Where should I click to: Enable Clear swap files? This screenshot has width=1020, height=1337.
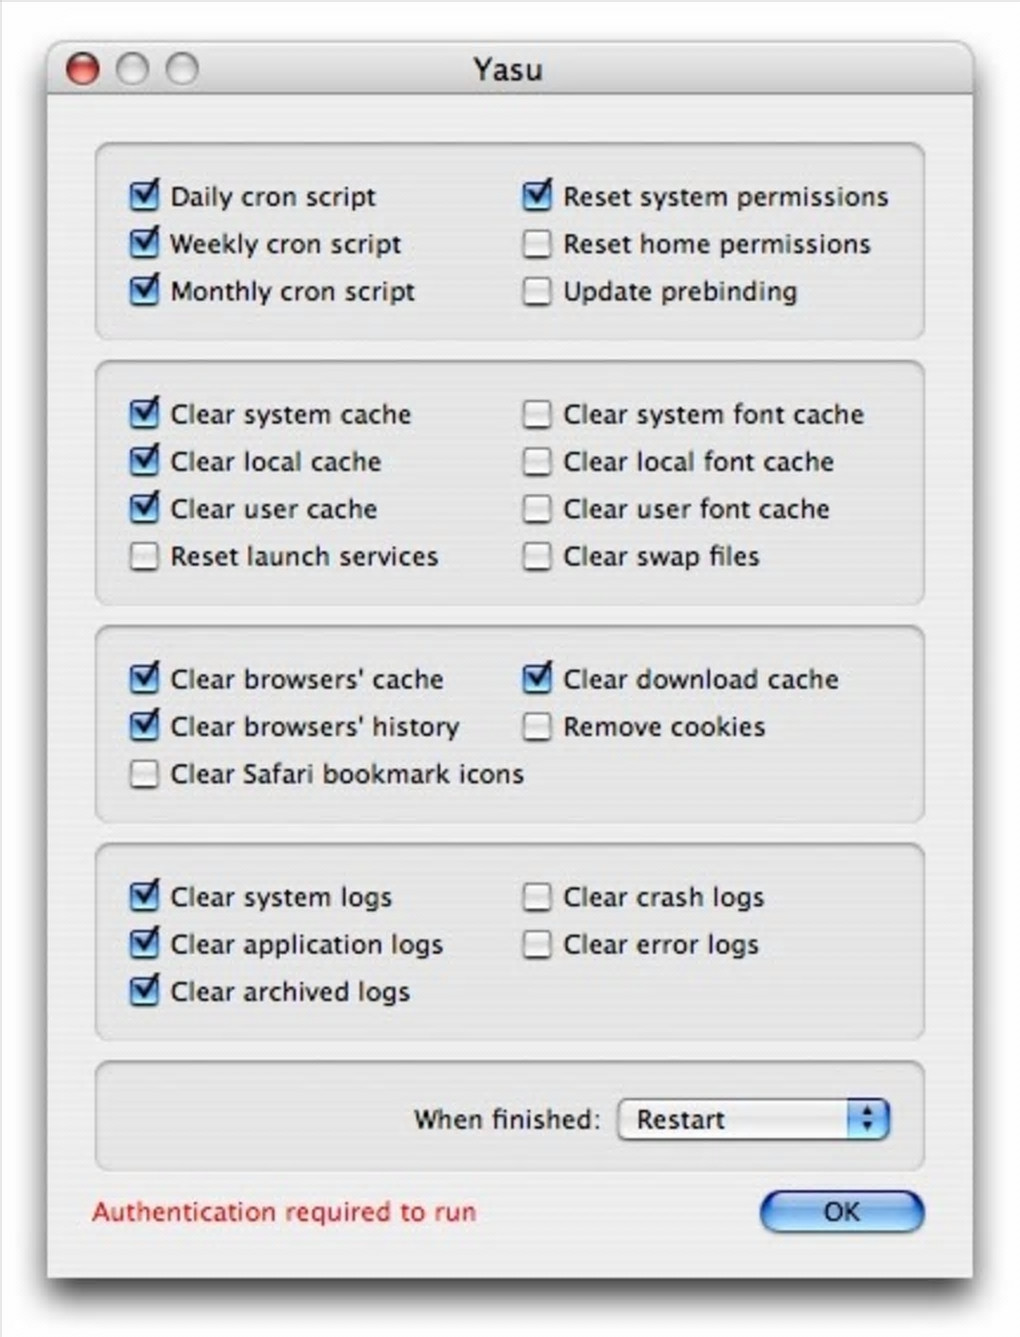pos(537,556)
